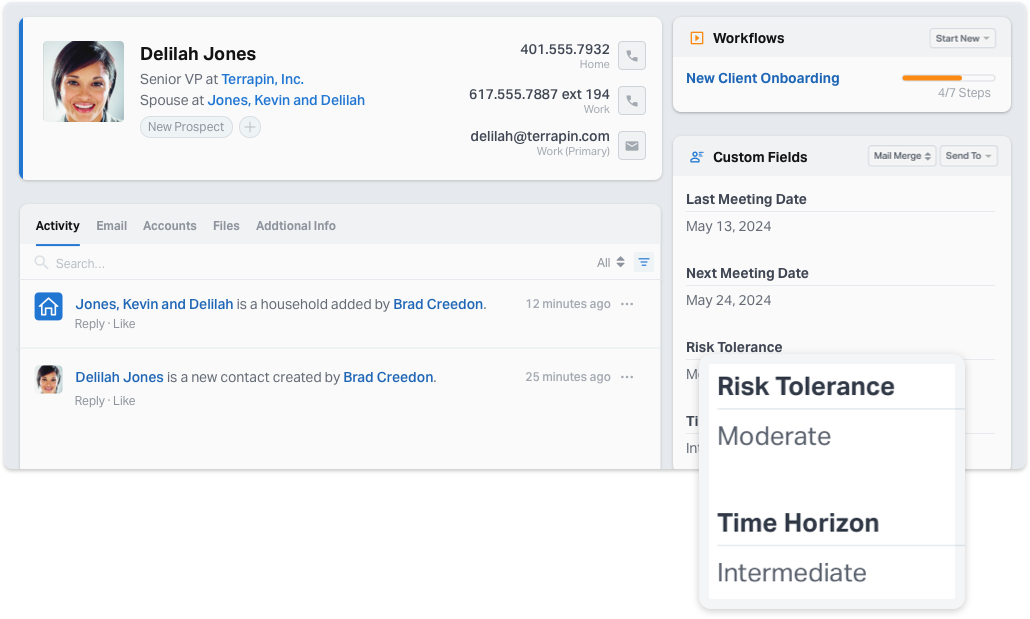The width and height of the screenshot is (1030, 619).
Task: Open the Mail Merge dropdown
Action: 902,156
